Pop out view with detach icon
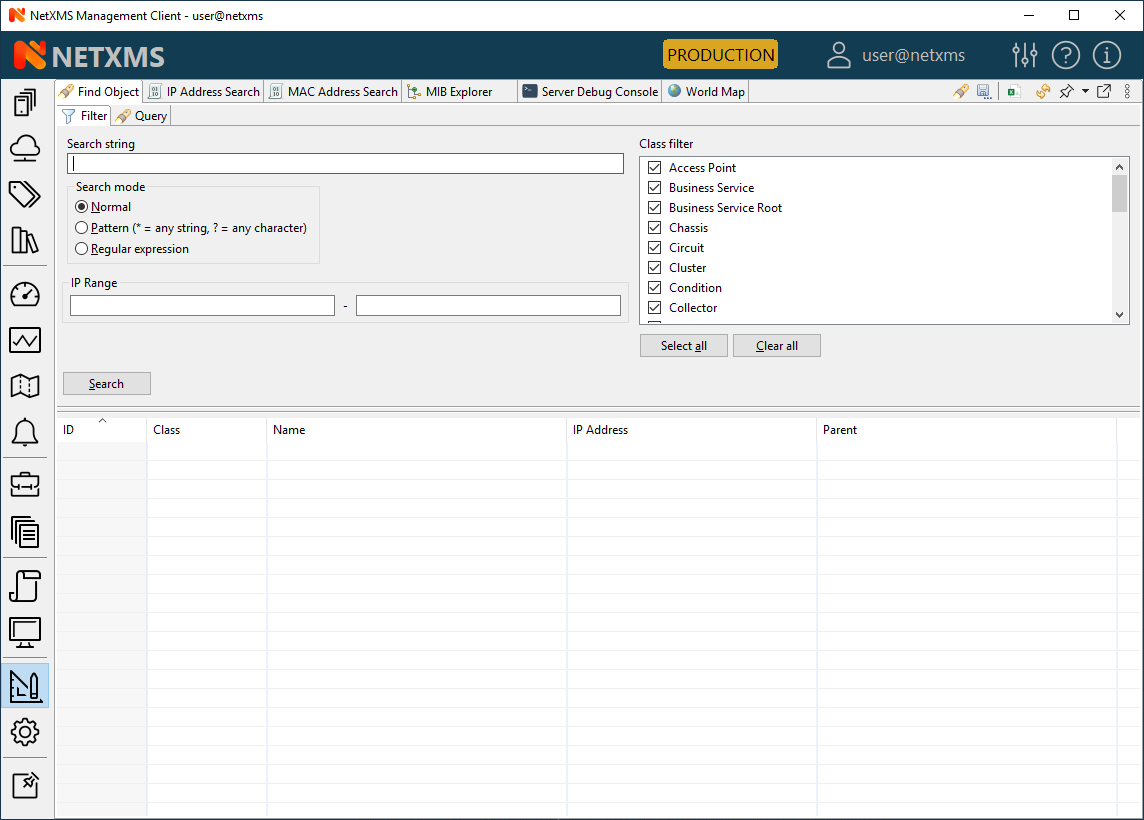 [1104, 92]
